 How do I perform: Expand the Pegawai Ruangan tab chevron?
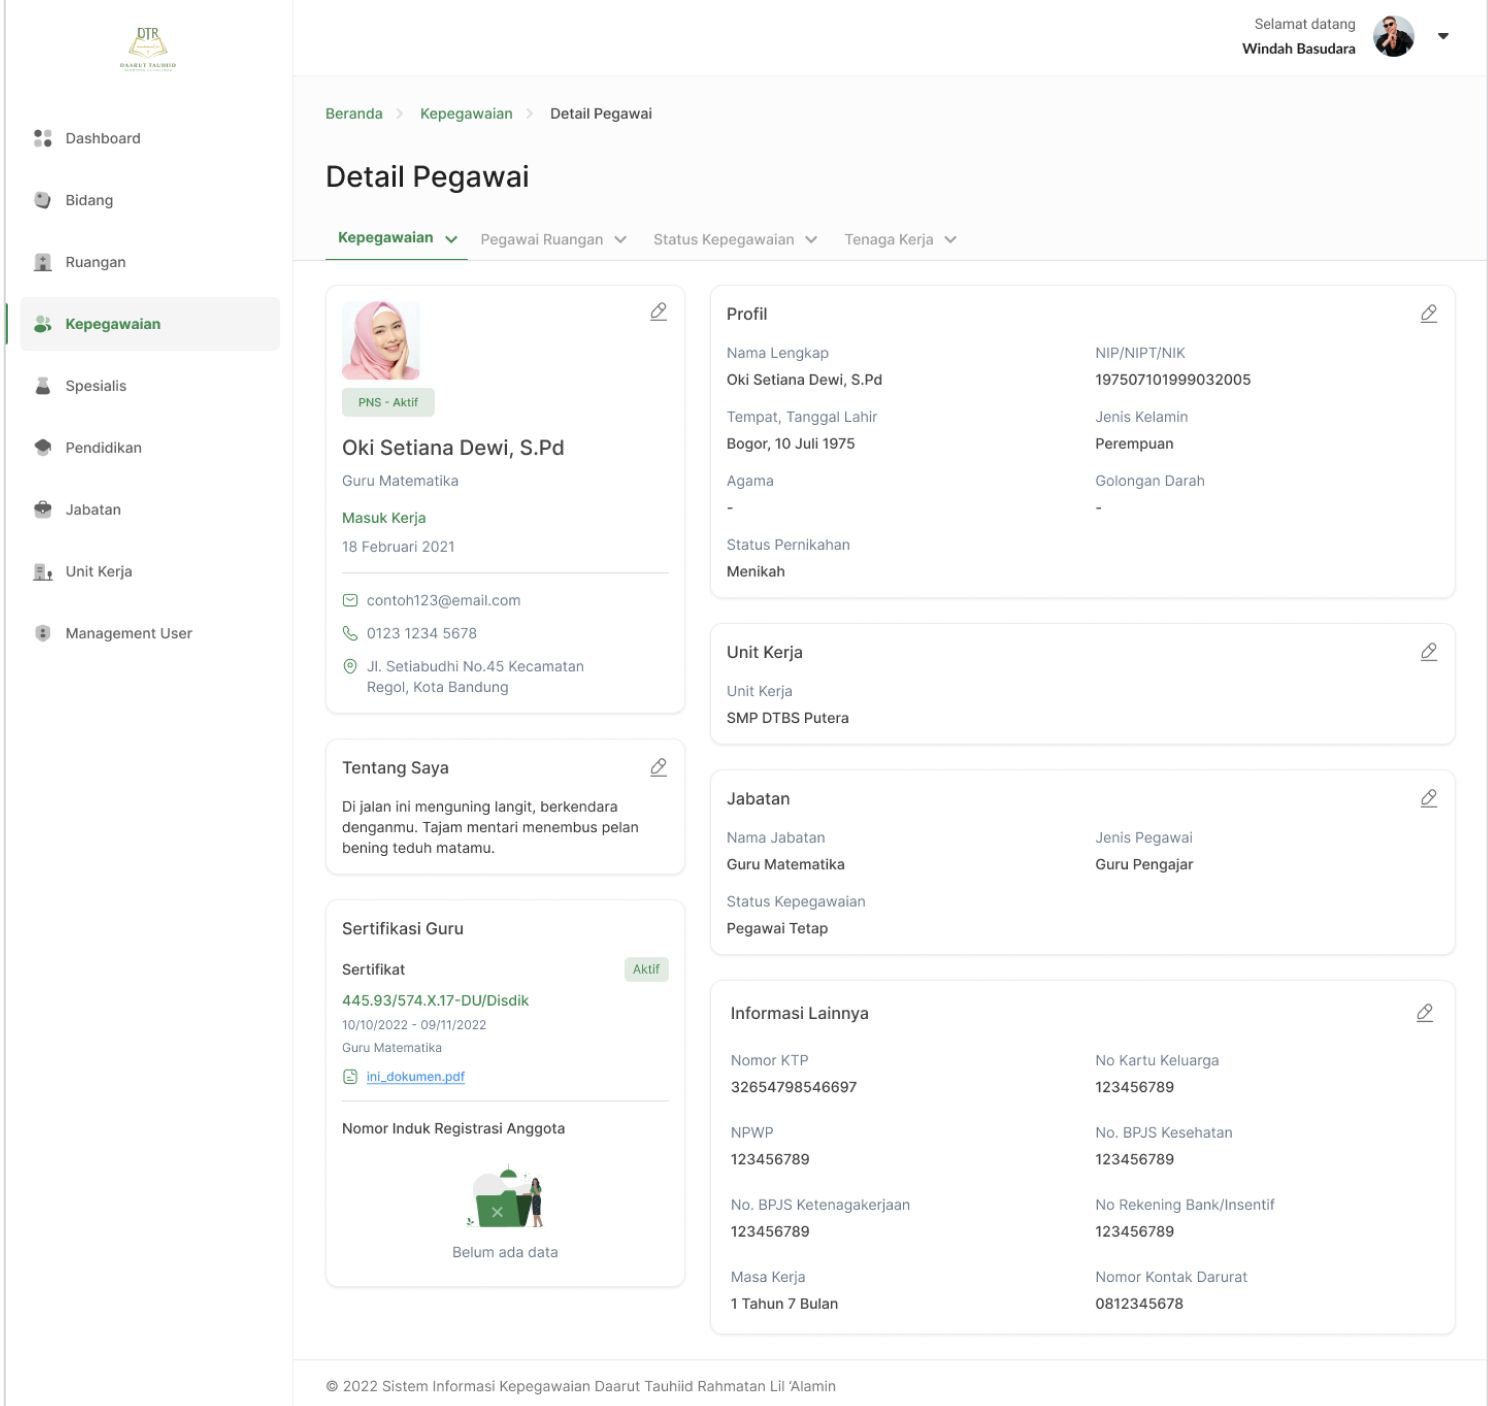click(x=620, y=240)
